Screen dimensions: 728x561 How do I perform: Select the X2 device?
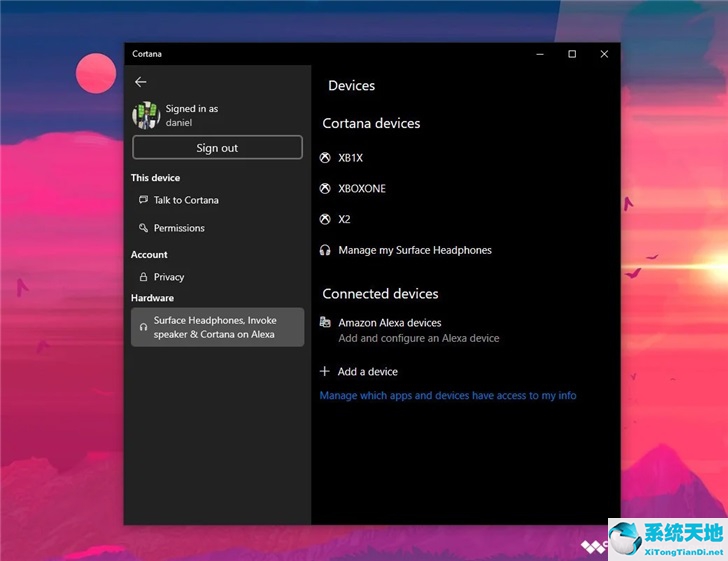coord(344,219)
